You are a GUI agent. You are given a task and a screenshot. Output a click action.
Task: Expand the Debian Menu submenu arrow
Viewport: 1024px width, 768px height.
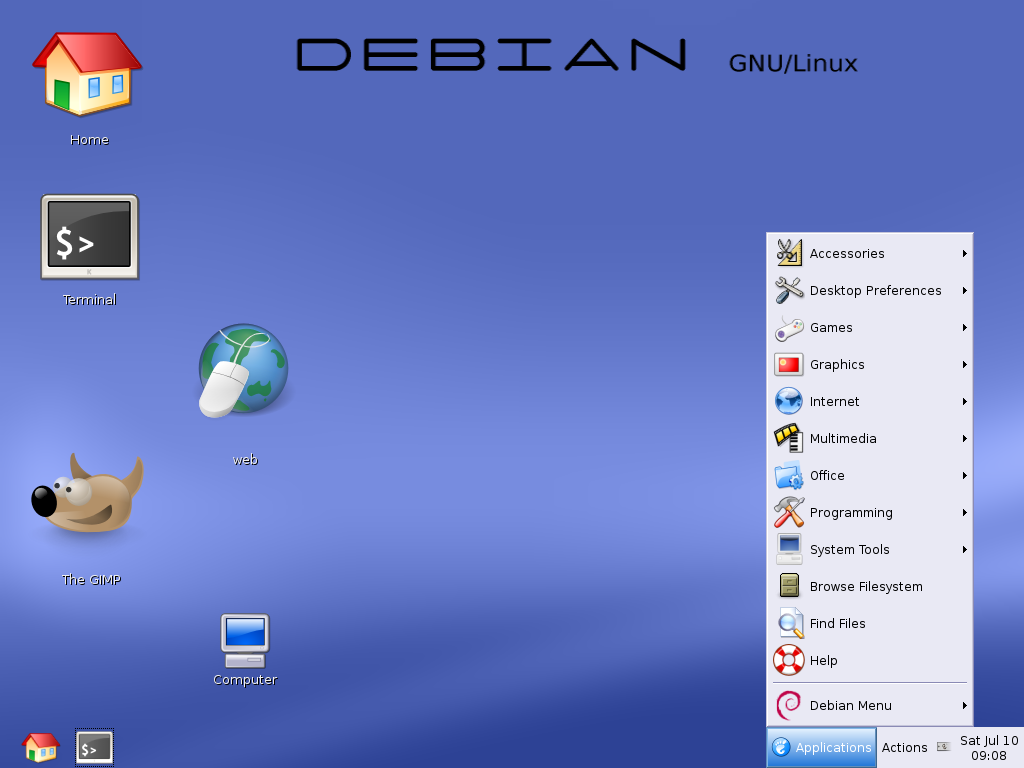coord(964,705)
